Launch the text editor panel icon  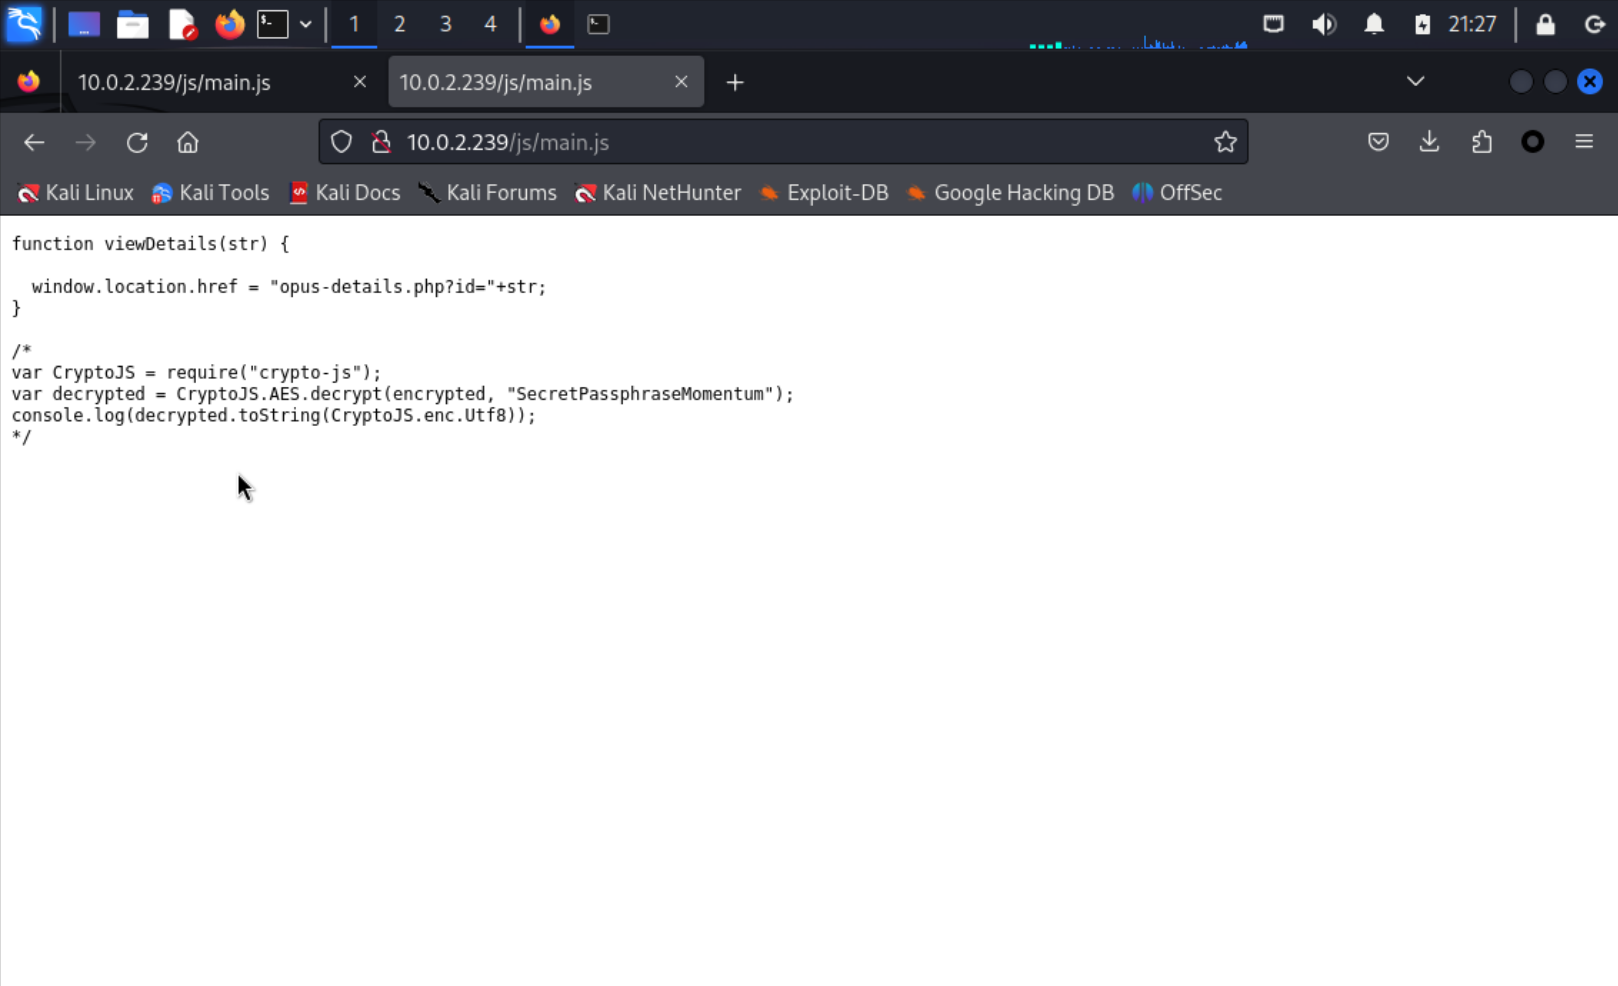(x=182, y=24)
